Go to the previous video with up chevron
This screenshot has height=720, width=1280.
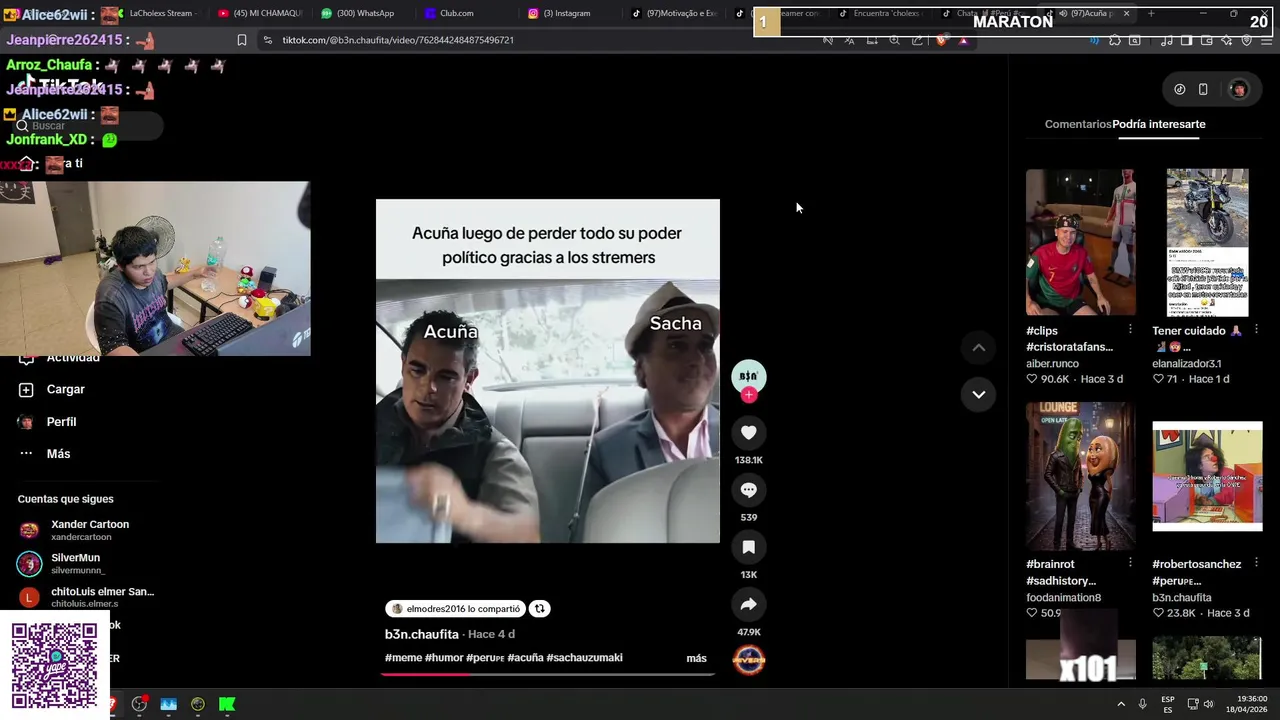[x=978, y=348]
